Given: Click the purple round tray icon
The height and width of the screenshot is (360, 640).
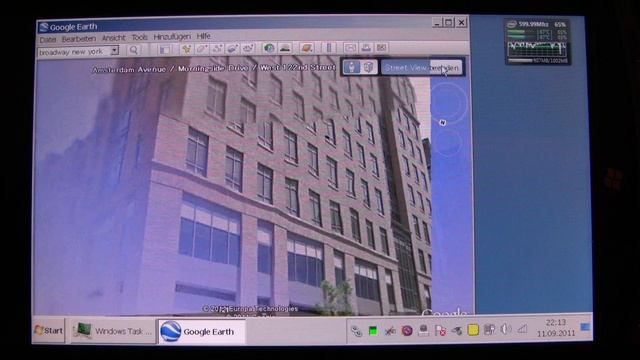Looking at the screenshot, I should coord(407,331).
